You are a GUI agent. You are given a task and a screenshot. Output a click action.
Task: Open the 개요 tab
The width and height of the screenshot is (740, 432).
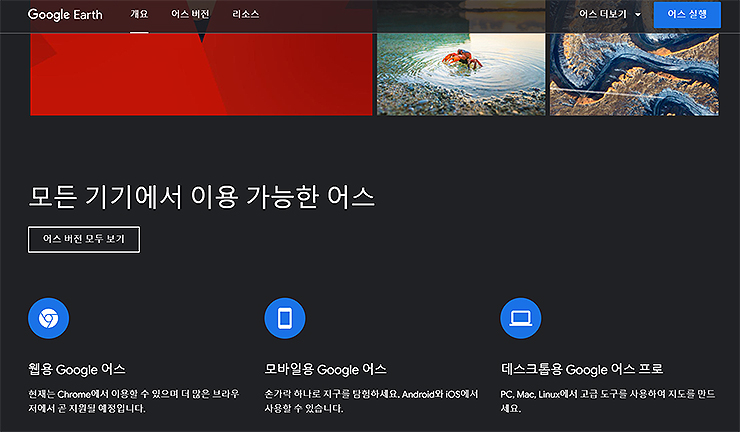tap(139, 14)
